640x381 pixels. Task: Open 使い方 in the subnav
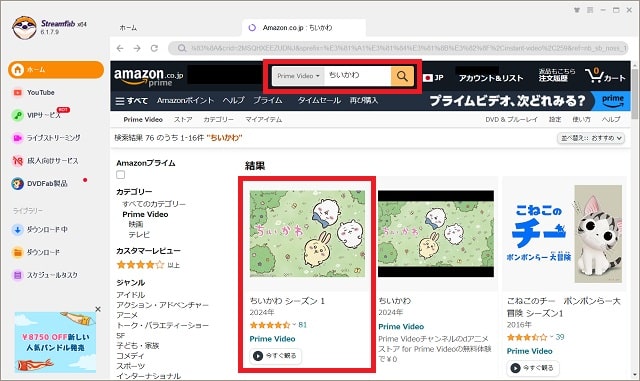pos(581,120)
